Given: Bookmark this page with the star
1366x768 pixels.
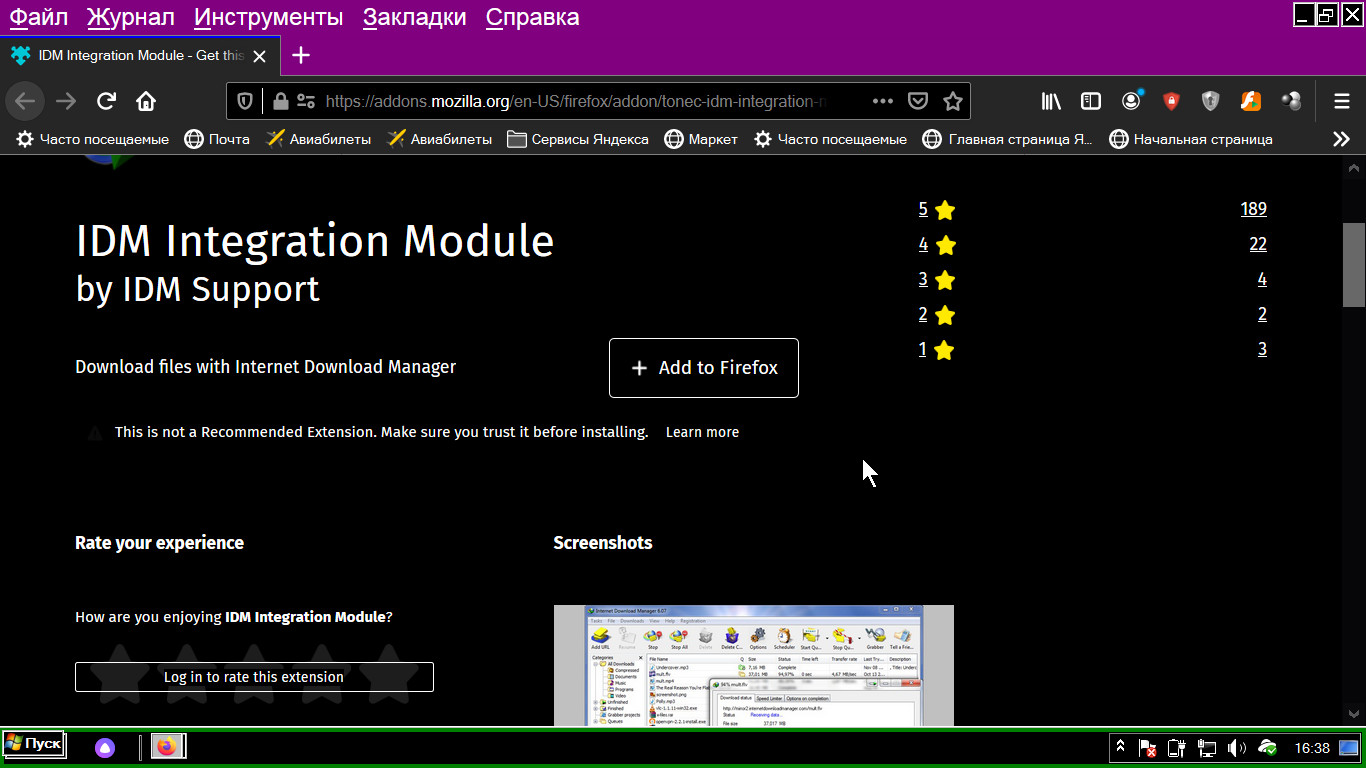Looking at the screenshot, I should click(x=953, y=101).
